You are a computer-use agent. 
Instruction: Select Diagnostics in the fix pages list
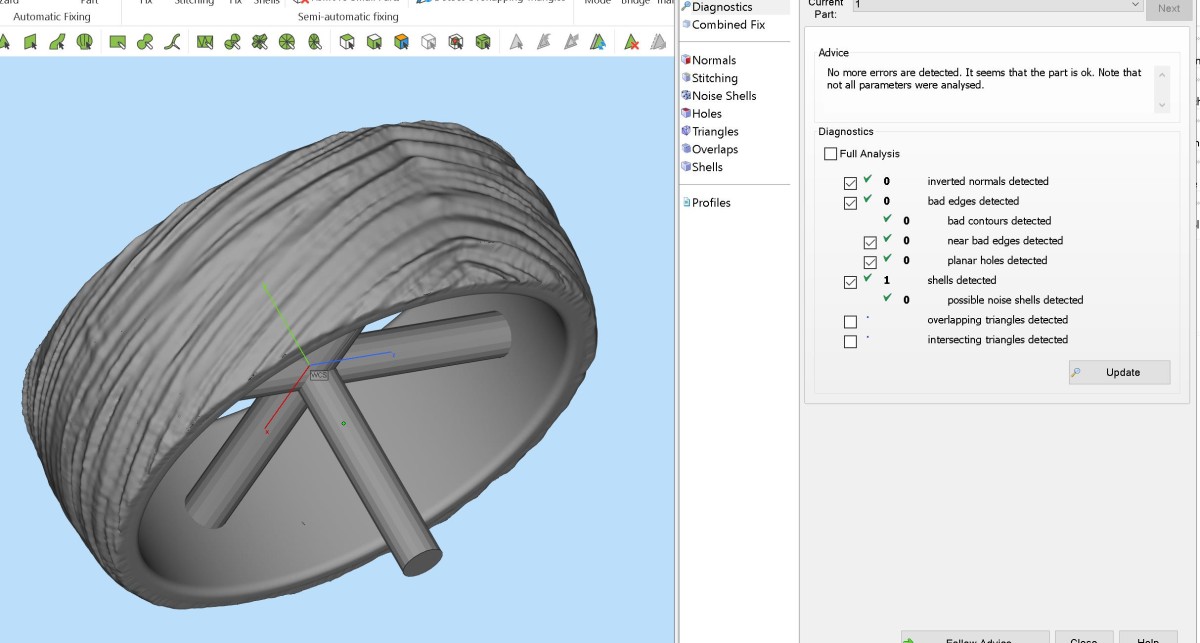(721, 7)
